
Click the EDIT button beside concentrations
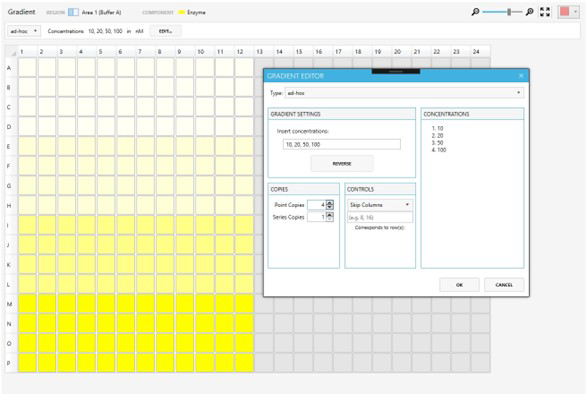coord(165,31)
